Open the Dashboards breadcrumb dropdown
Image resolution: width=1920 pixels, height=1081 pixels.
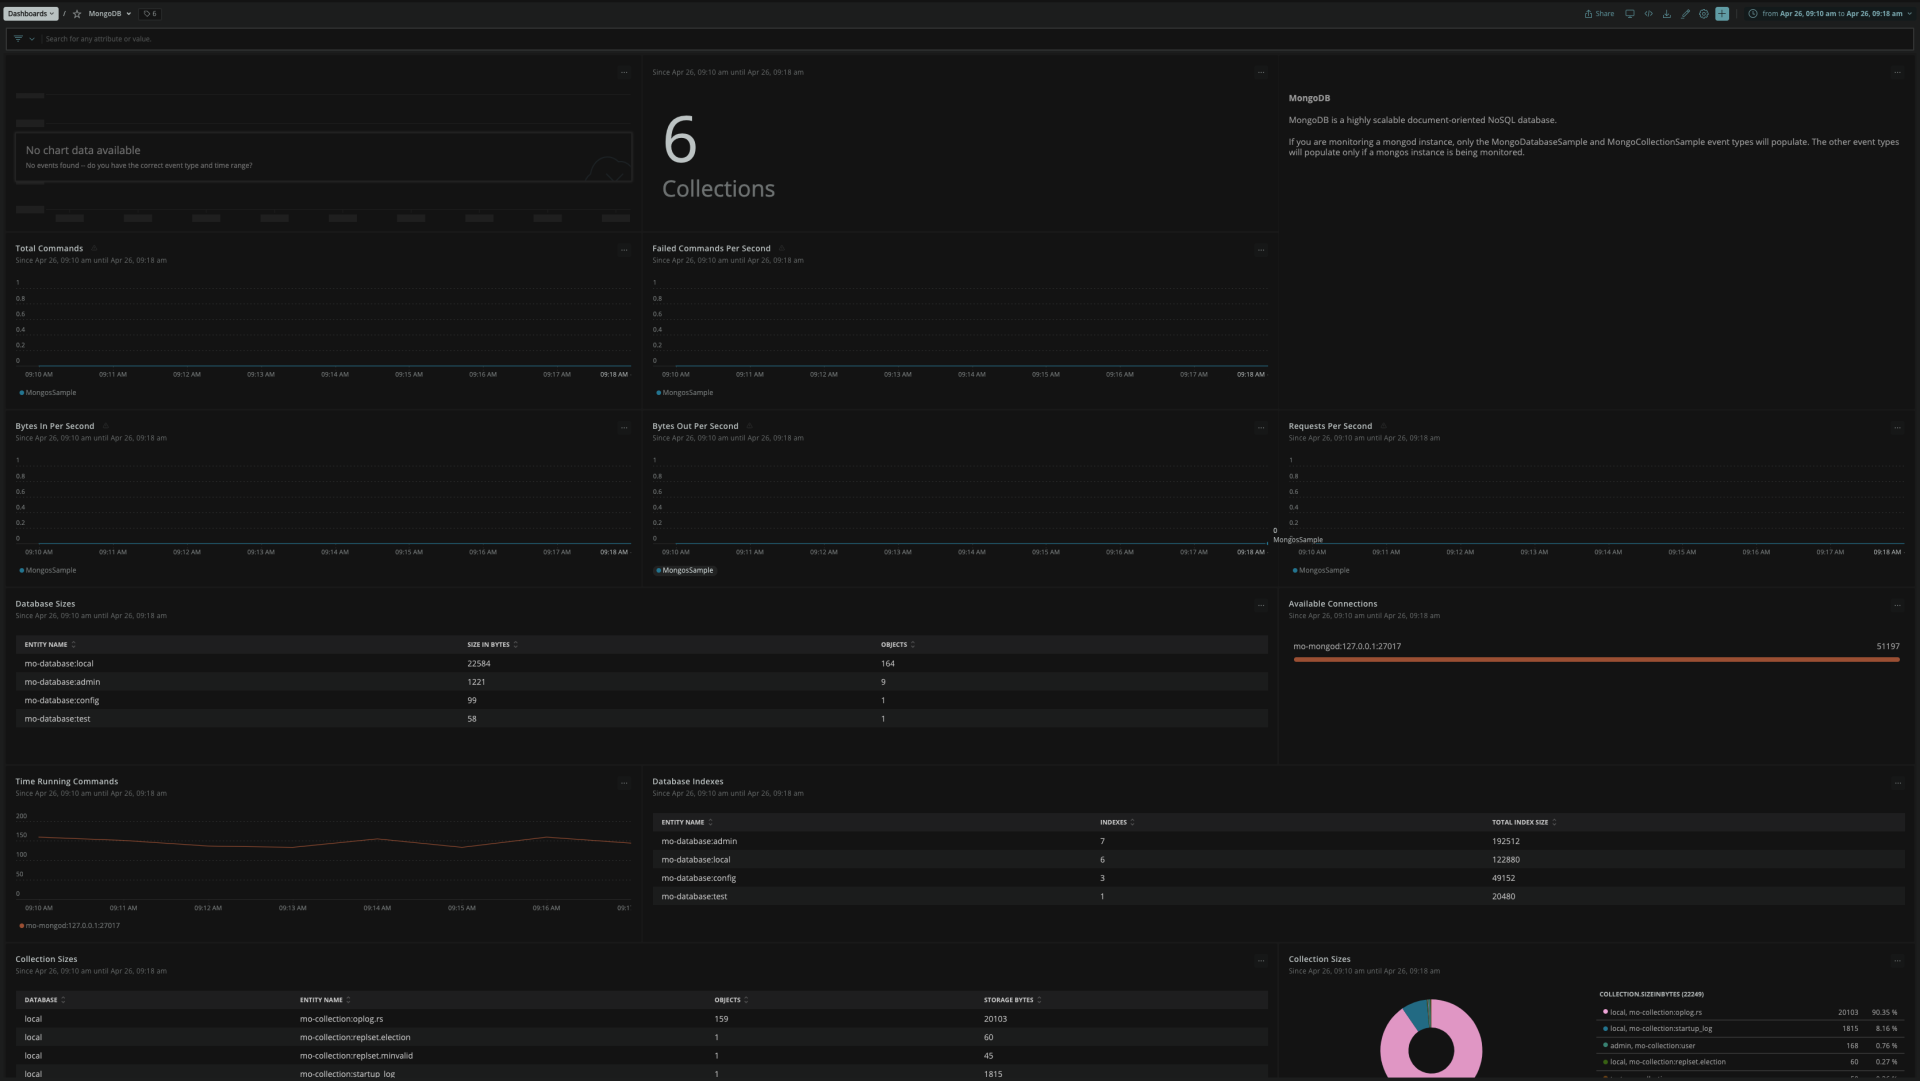pos(31,13)
